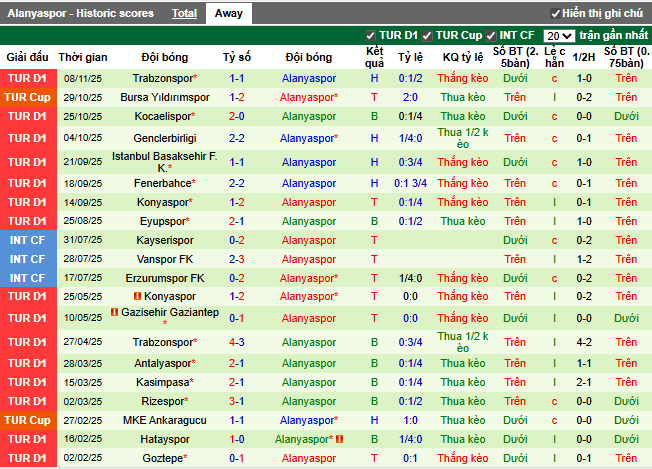
Task: Click the Vanspor FK team name
Action: [x=165, y=259]
